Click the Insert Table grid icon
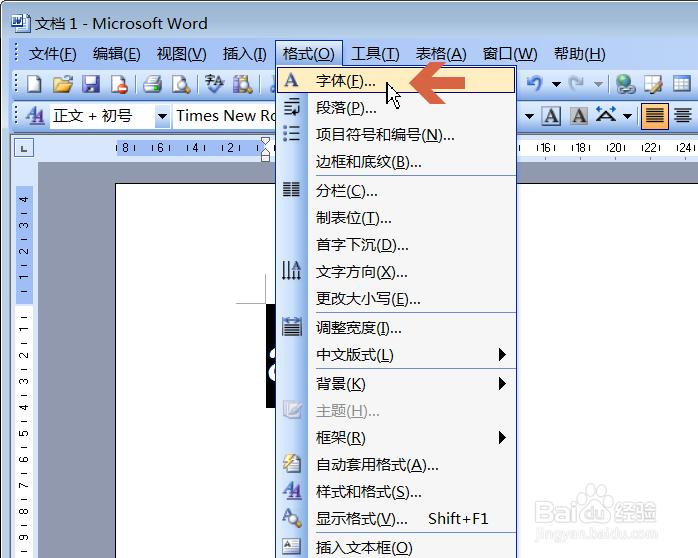 point(682,84)
